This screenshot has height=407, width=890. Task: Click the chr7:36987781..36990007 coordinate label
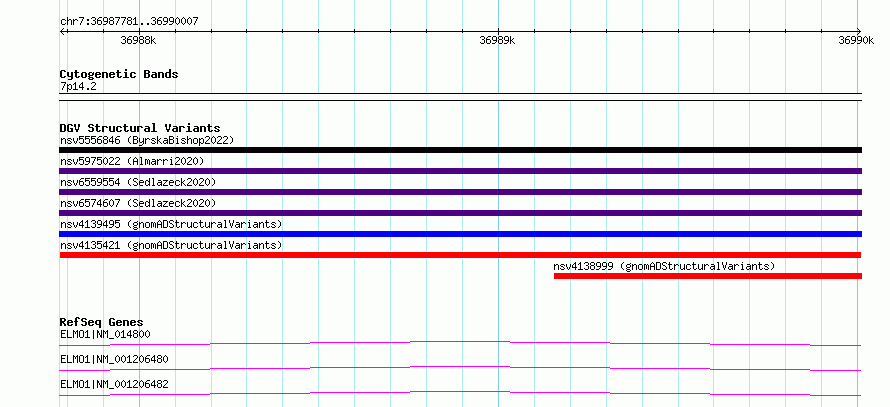pos(129,22)
